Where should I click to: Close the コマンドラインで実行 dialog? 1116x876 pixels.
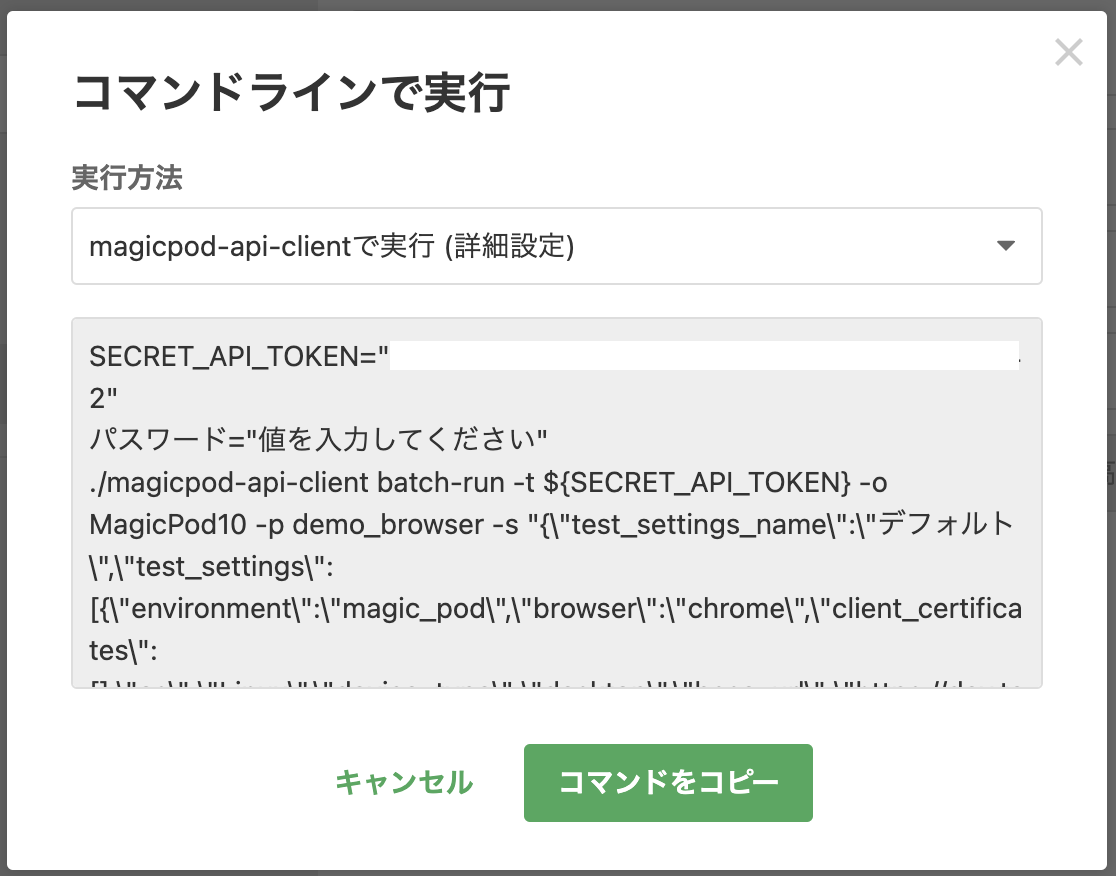pos(1068,53)
